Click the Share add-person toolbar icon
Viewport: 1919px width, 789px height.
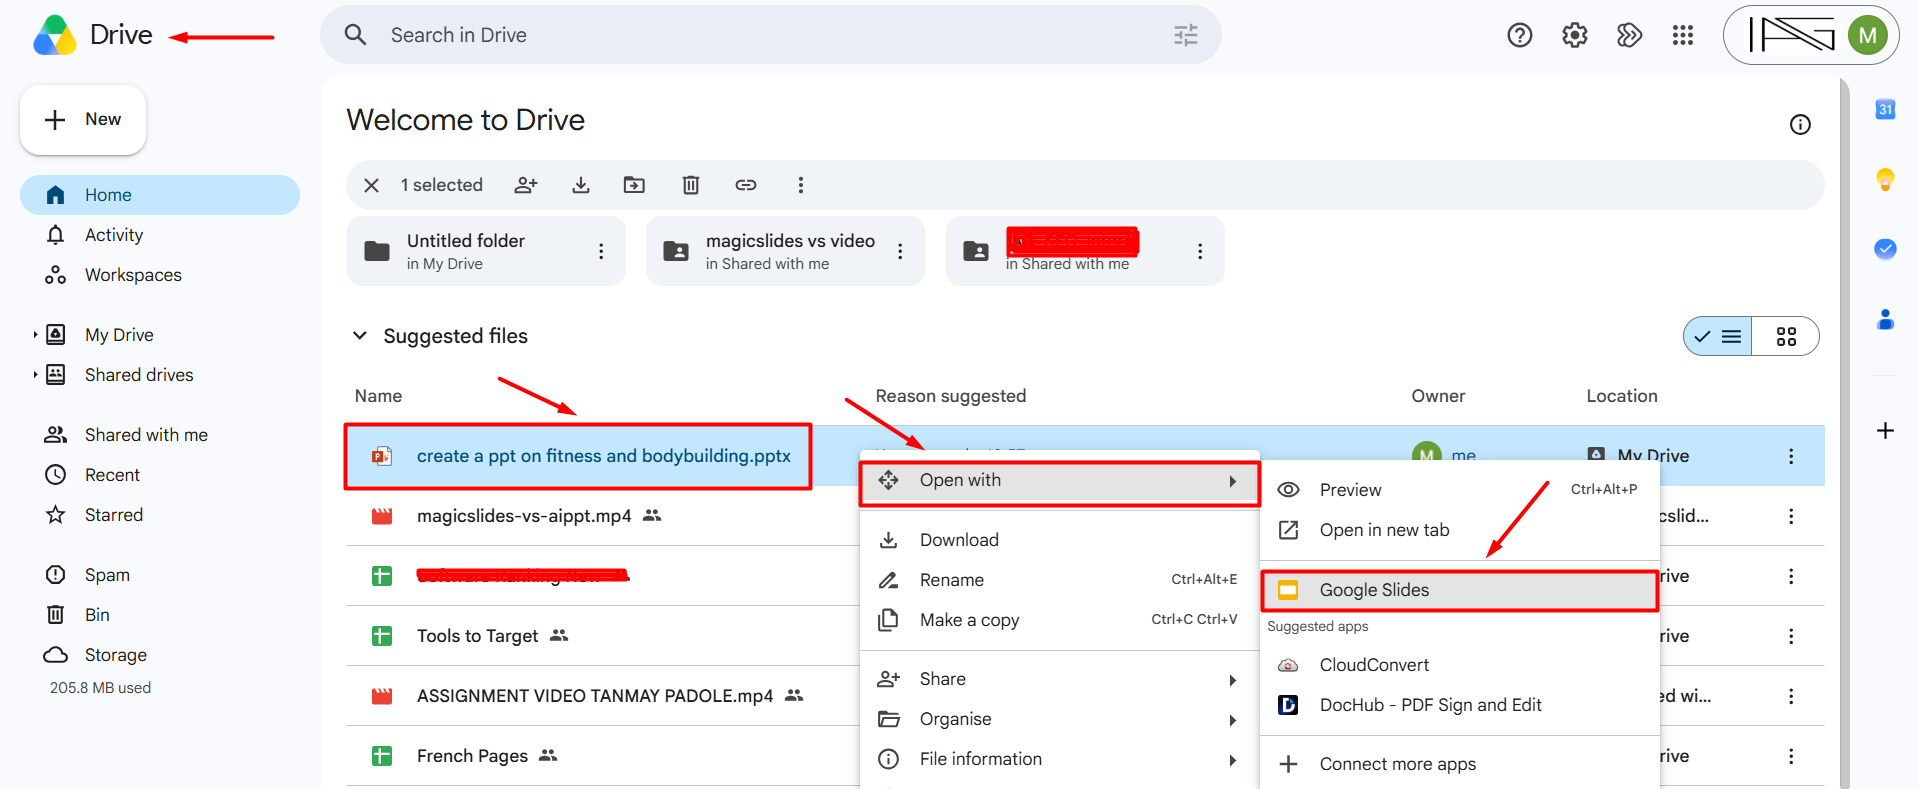point(526,185)
